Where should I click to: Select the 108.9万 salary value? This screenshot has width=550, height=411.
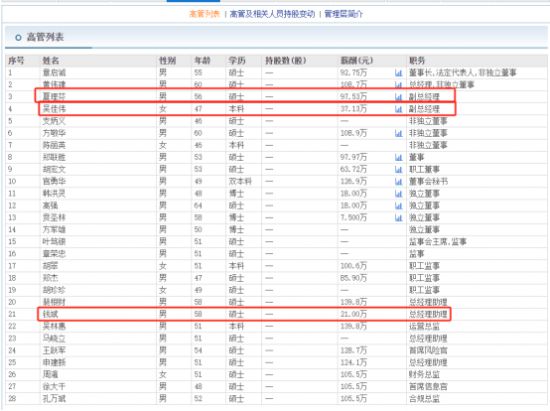[x=353, y=133]
